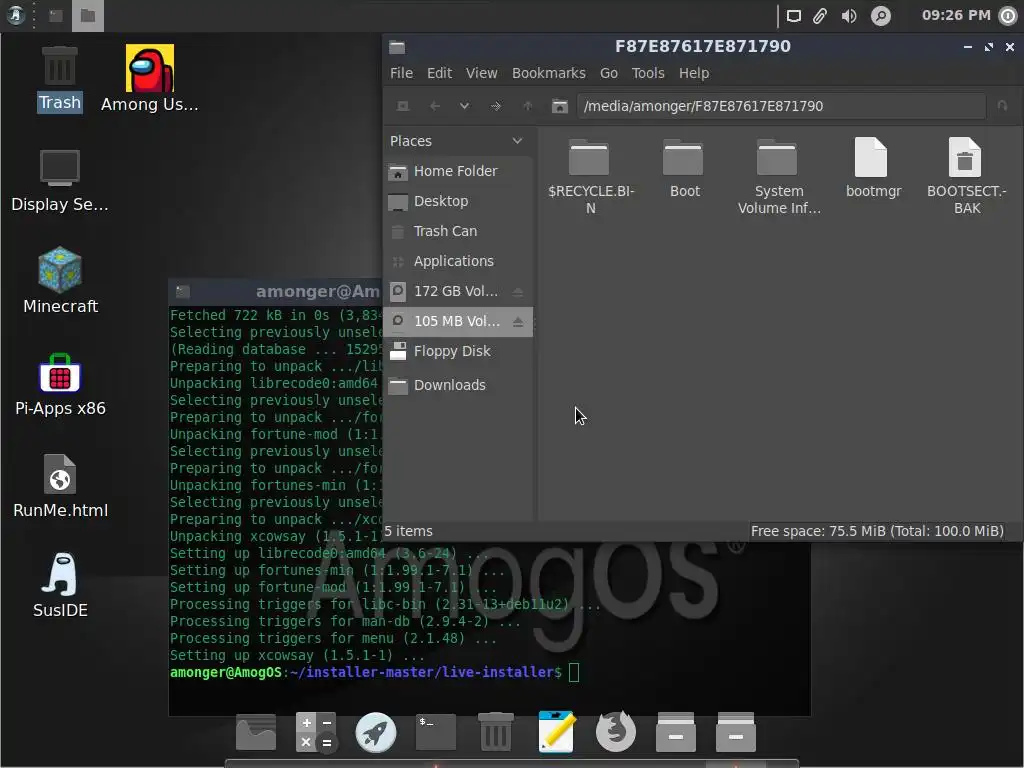Open Home Folder in Places
The width and height of the screenshot is (1024, 768).
coord(458,171)
